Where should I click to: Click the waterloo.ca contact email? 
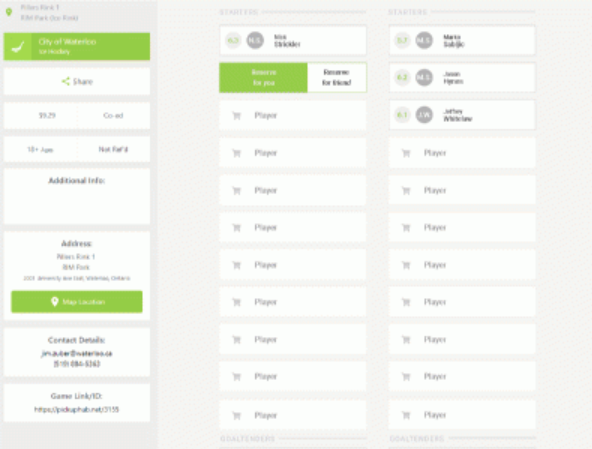coord(77,353)
